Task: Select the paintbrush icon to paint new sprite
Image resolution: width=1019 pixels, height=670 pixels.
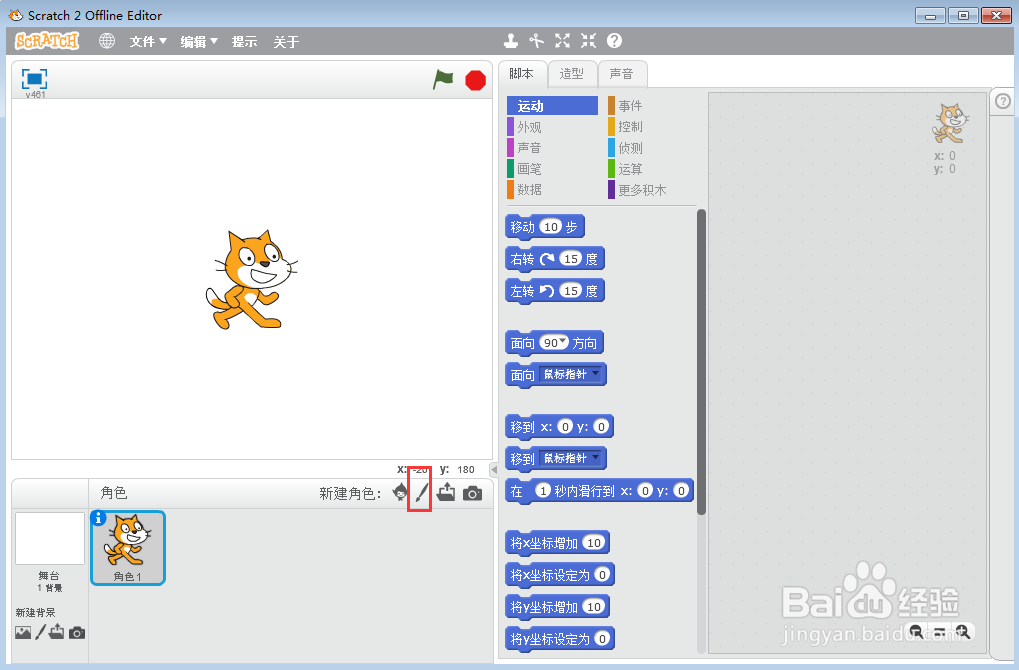Action: (419, 492)
